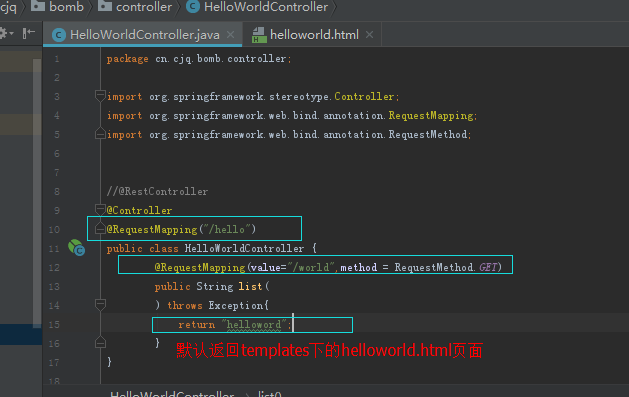Collapse the list method fold marker on line 14
The width and height of the screenshot is (629, 397).
coord(100,304)
